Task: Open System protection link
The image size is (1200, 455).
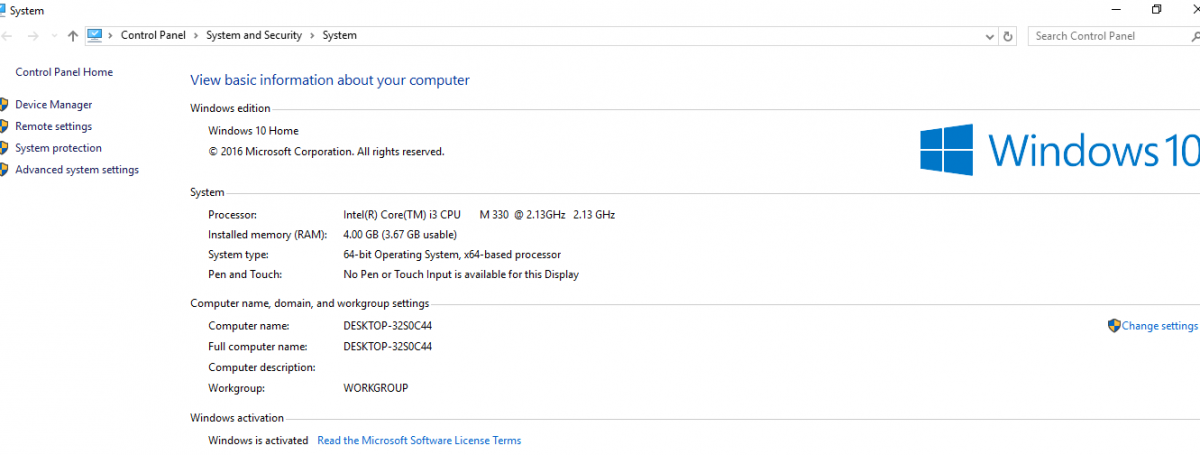Action: click(59, 148)
